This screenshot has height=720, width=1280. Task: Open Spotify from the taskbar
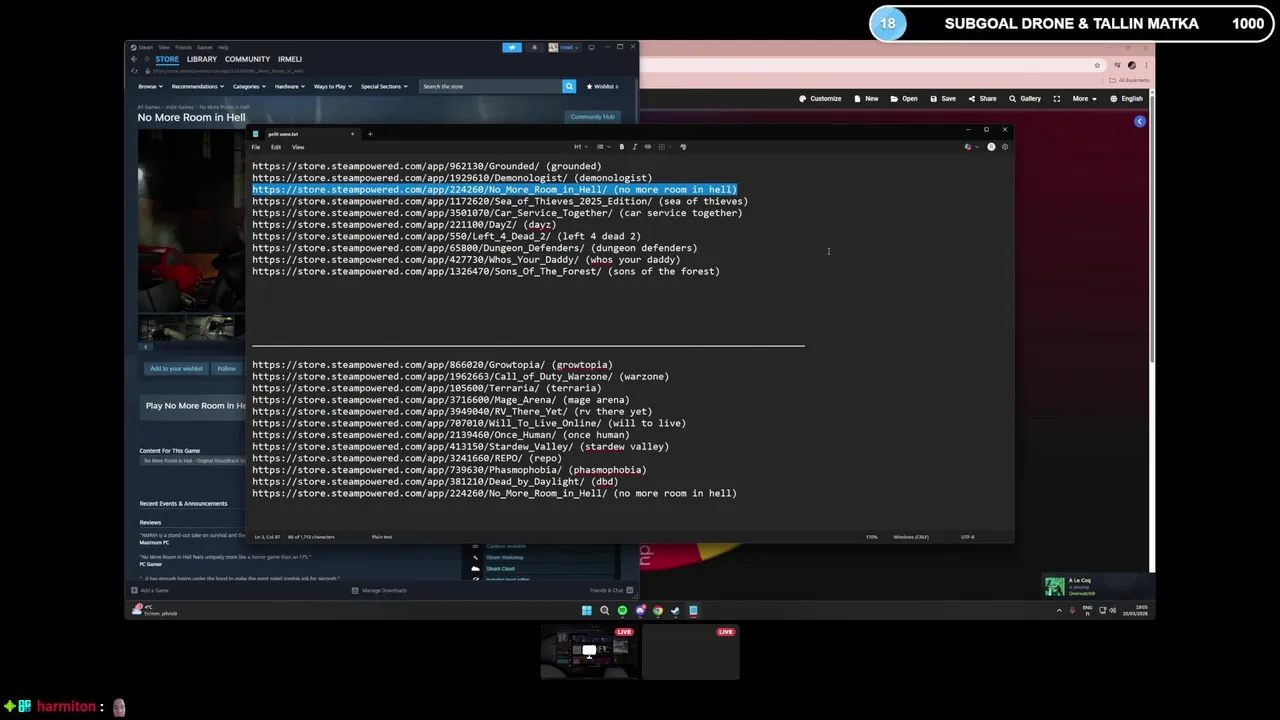point(622,610)
